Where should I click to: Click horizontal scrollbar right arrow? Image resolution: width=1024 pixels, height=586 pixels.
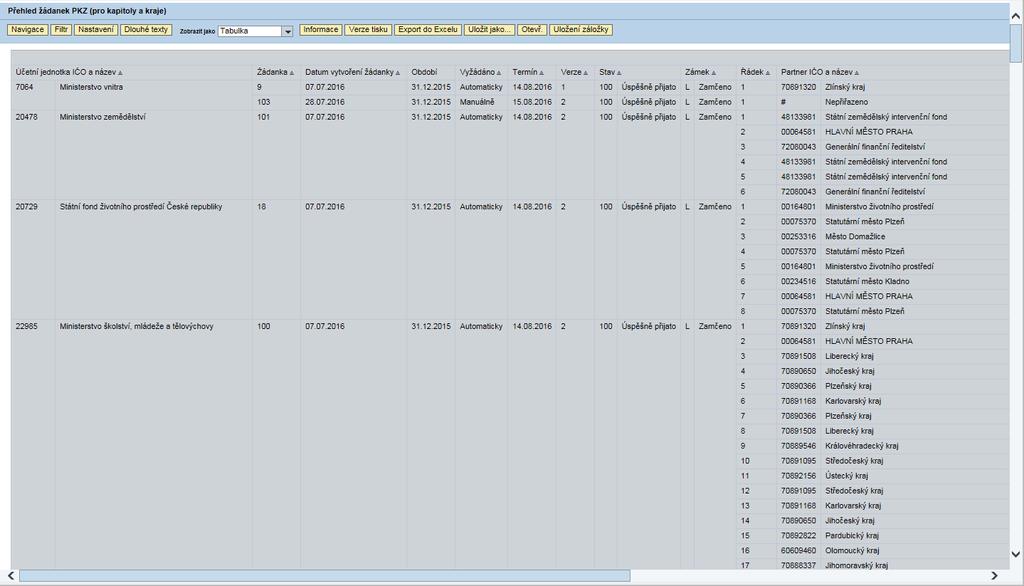pos(995,576)
